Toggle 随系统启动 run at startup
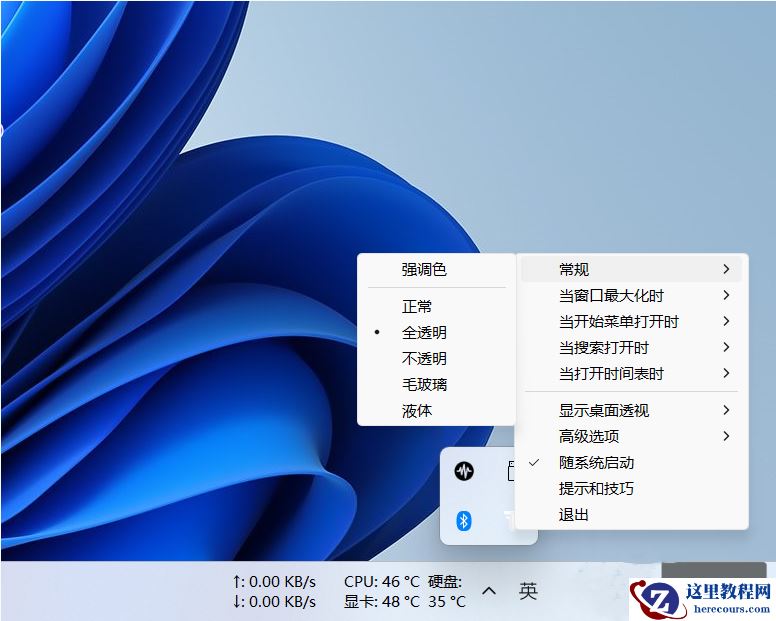This screenshot has width=776, height=621. tap(631, 463)
